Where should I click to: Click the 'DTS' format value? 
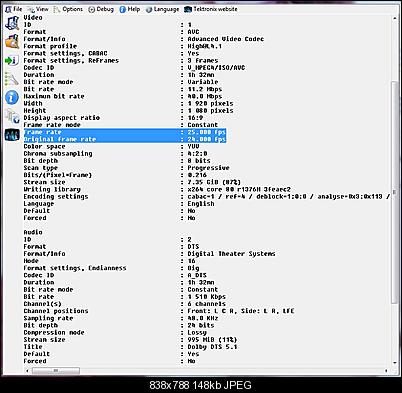point(193,247)
